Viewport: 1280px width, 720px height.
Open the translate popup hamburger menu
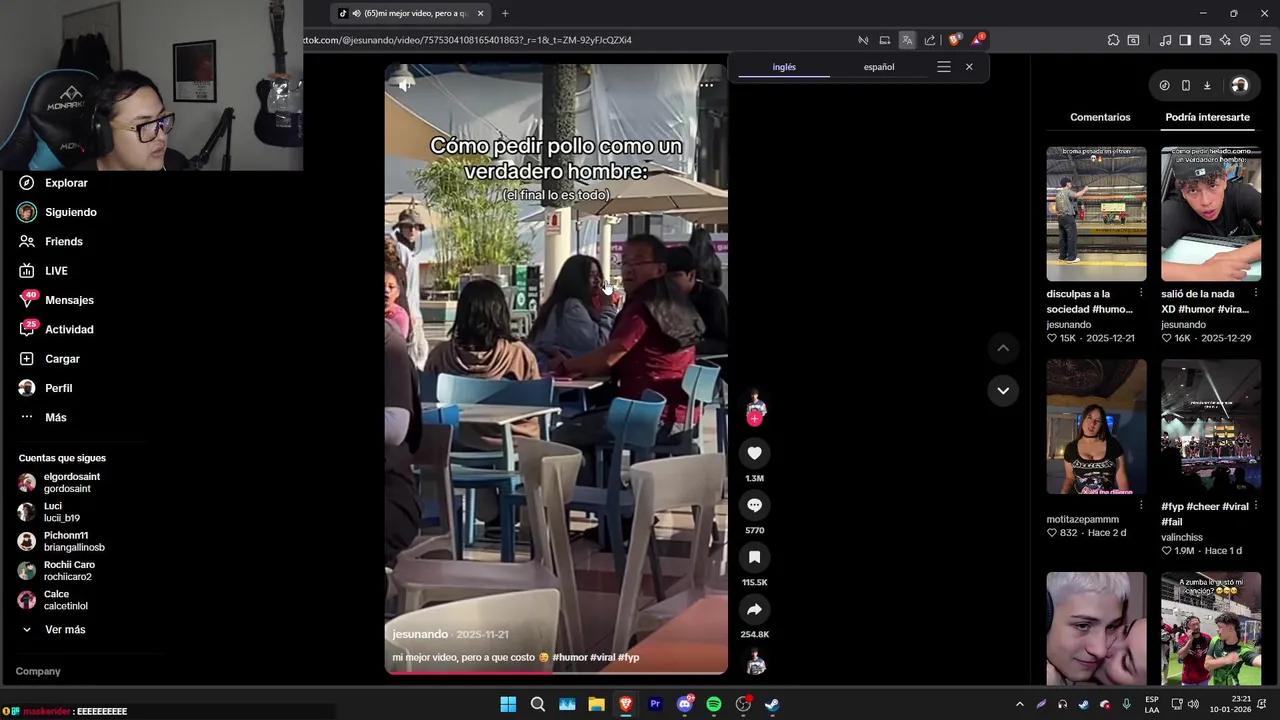coord(943,67)
